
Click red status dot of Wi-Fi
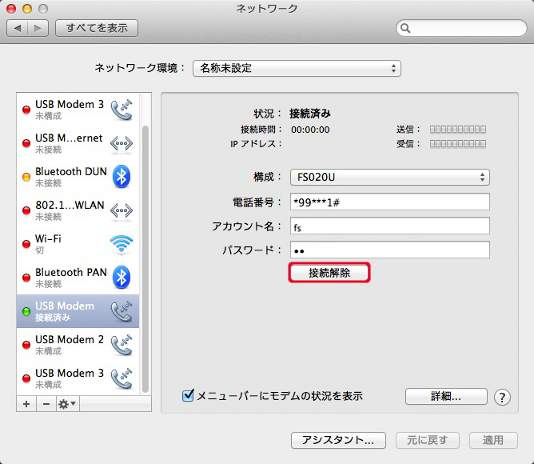click(26, 244)
